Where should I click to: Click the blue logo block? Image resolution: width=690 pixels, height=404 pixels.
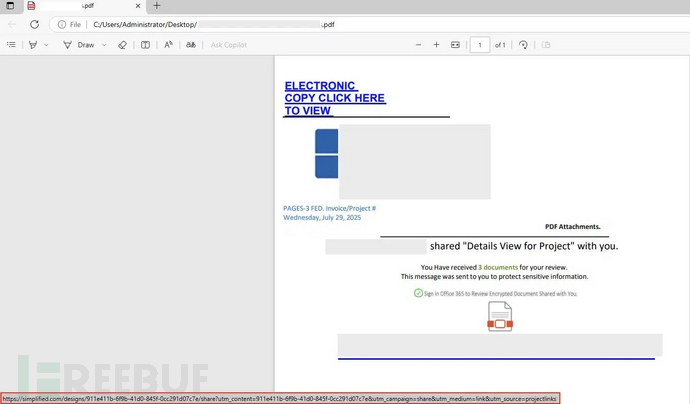327,154
